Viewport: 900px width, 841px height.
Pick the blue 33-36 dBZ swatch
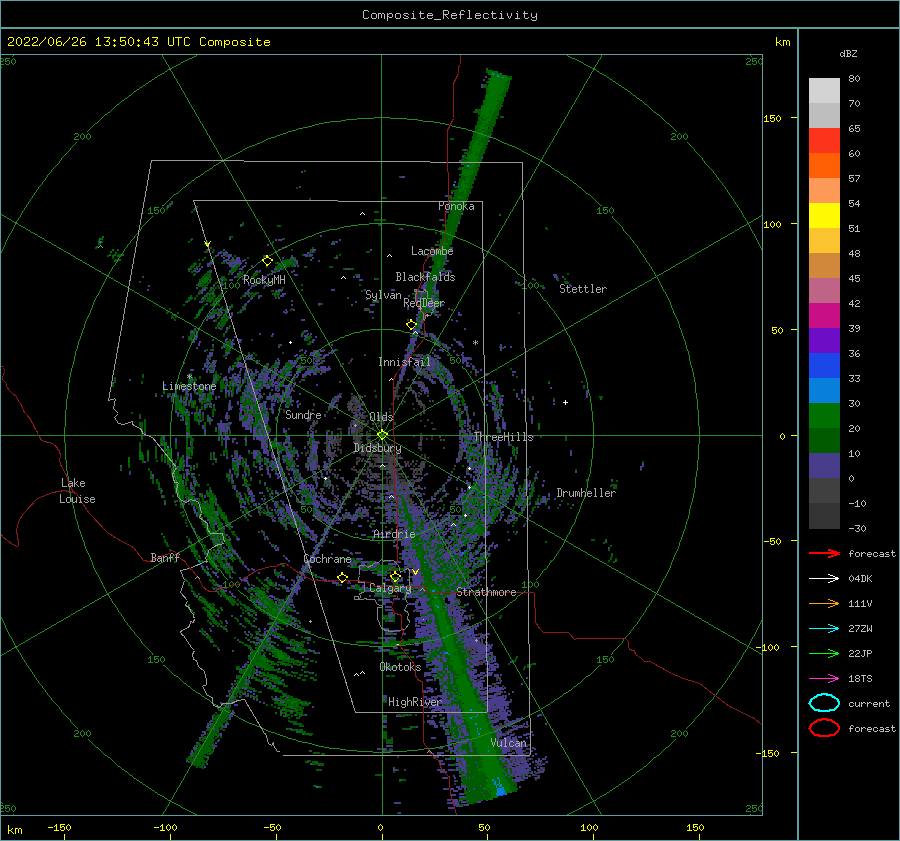(x=824, y=366)
